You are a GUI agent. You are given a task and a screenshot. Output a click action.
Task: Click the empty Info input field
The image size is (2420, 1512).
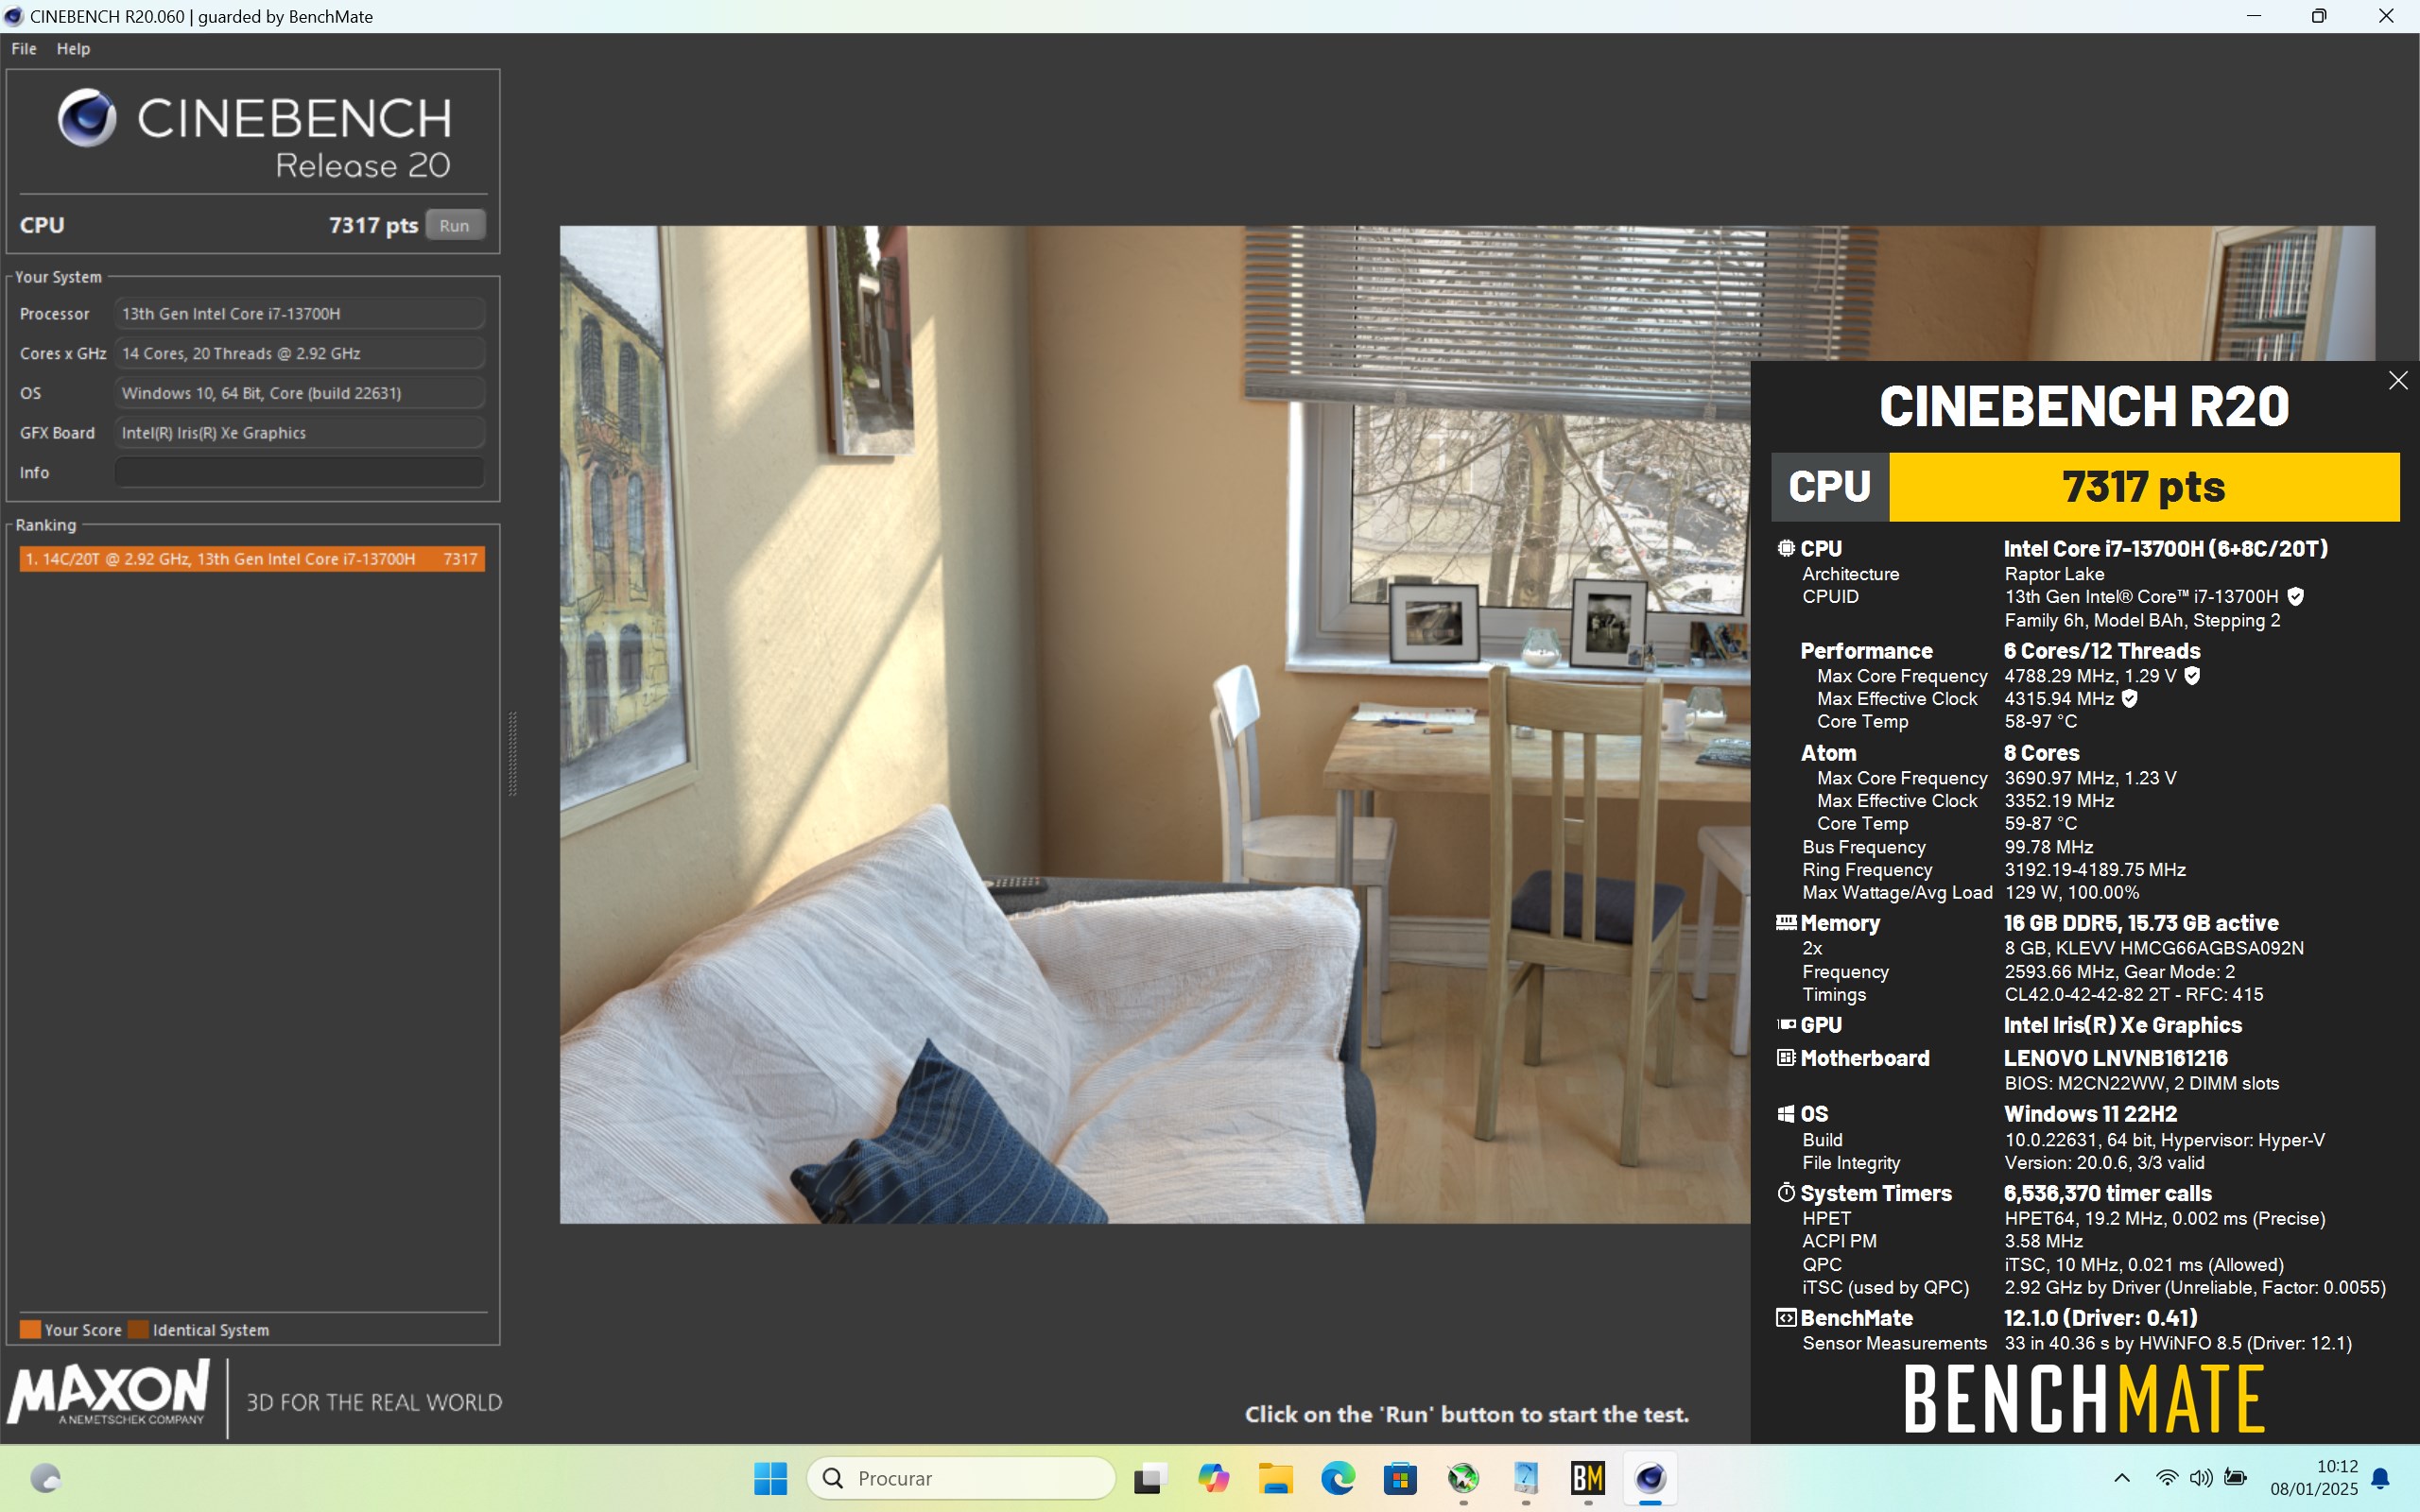click(299, 472)
